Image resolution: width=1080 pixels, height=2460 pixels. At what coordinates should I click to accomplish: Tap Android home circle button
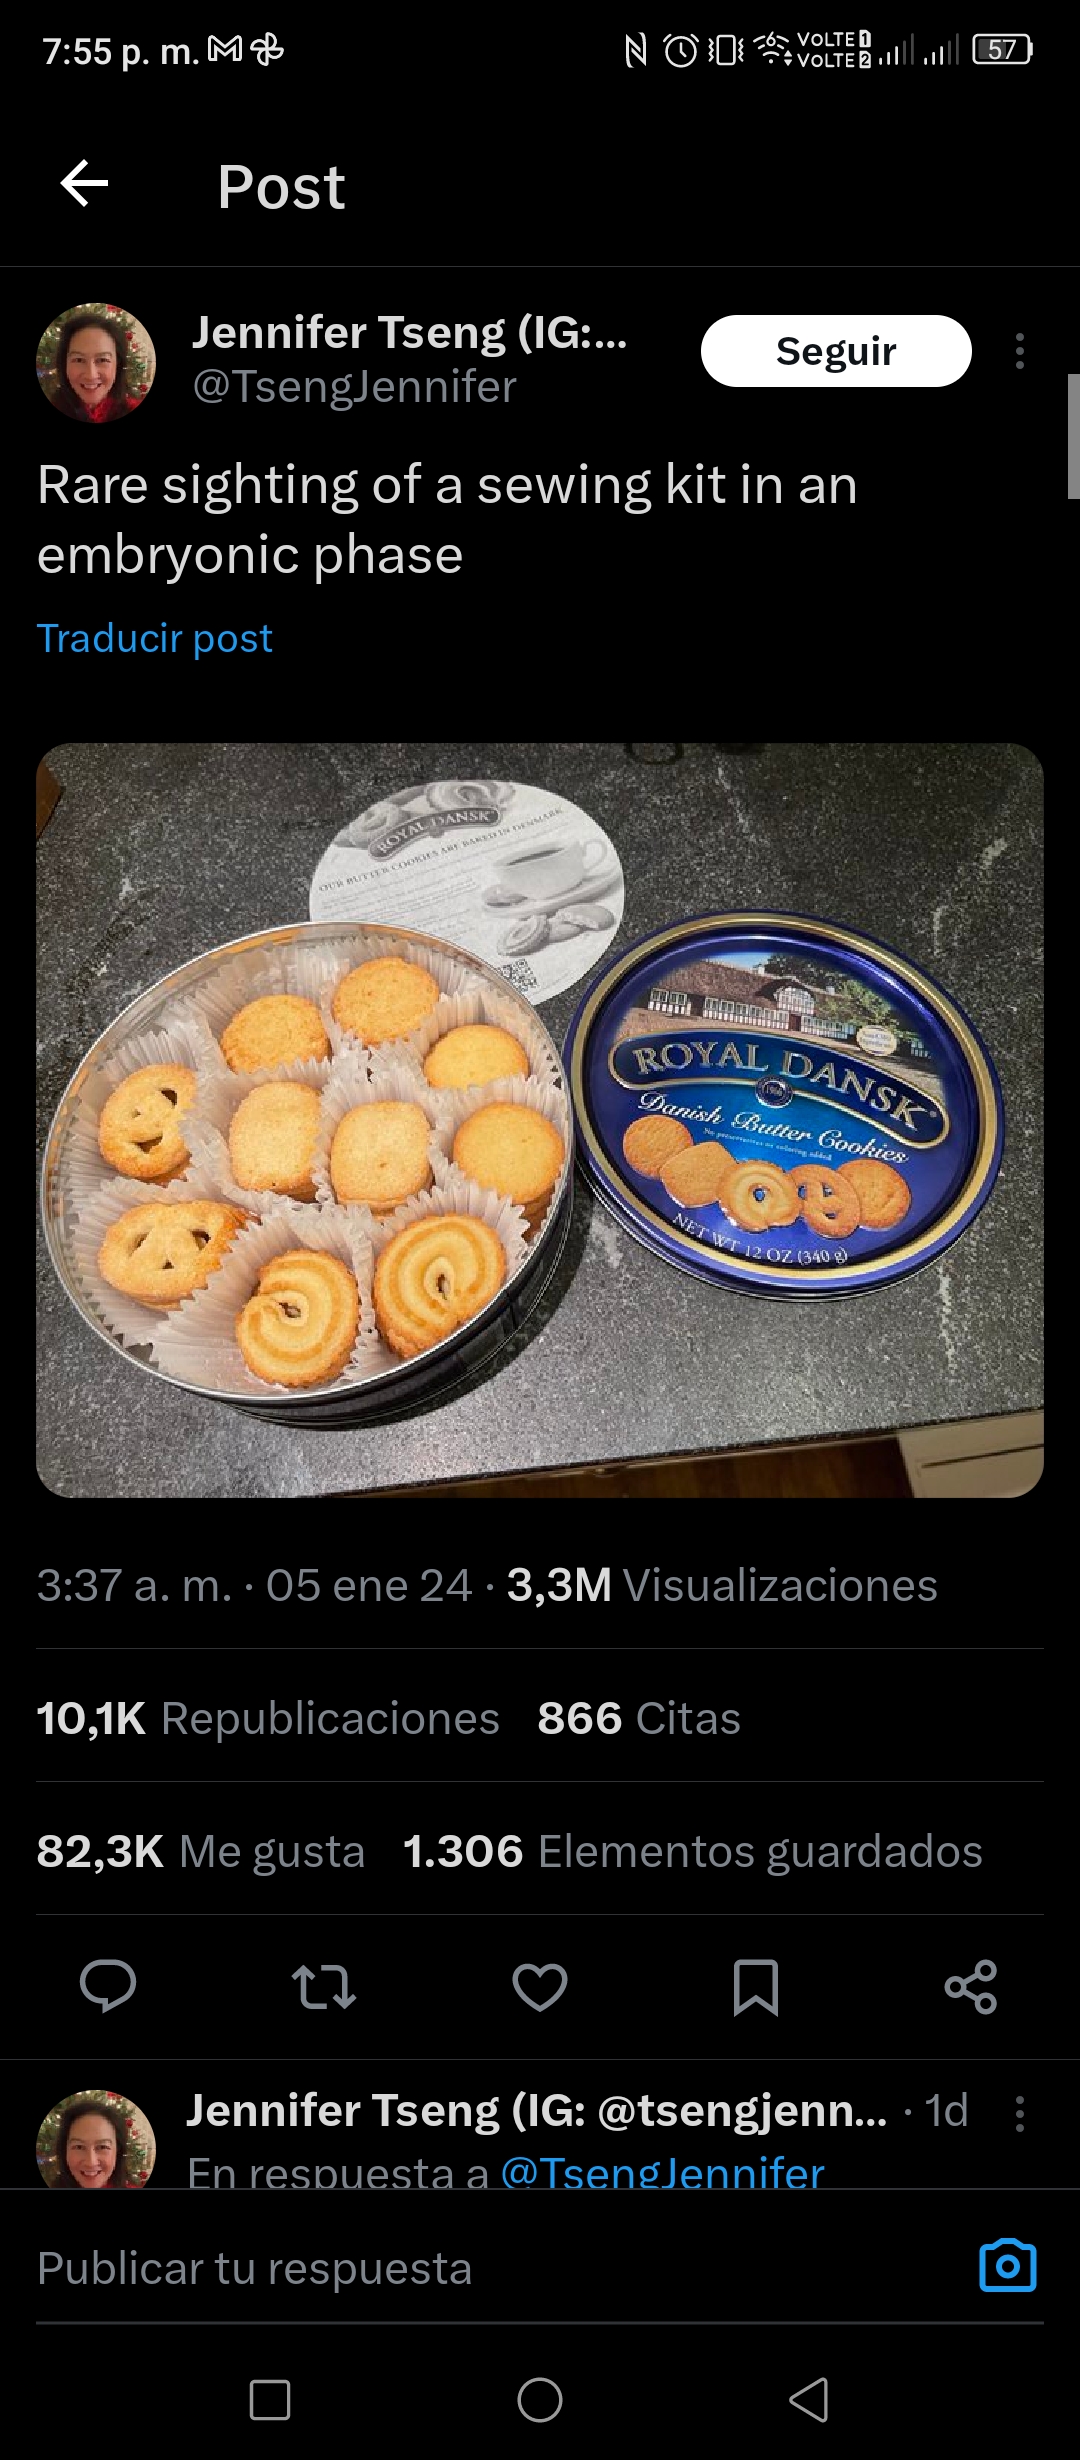540,2400
